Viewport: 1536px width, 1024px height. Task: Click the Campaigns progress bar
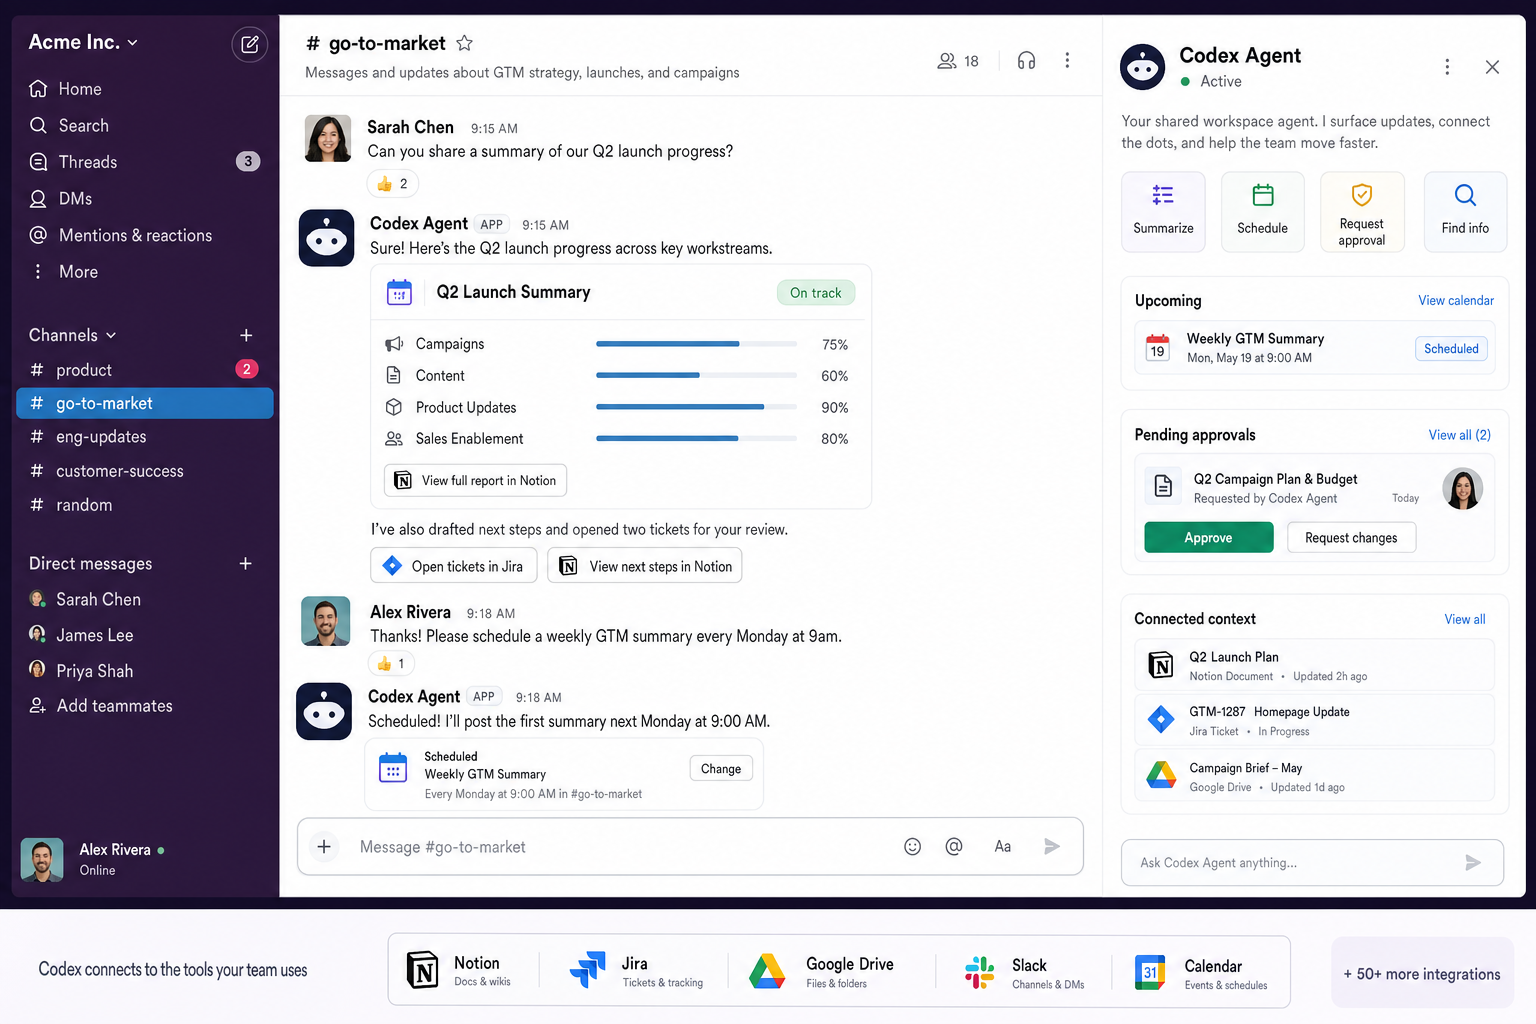pos(696,344)
